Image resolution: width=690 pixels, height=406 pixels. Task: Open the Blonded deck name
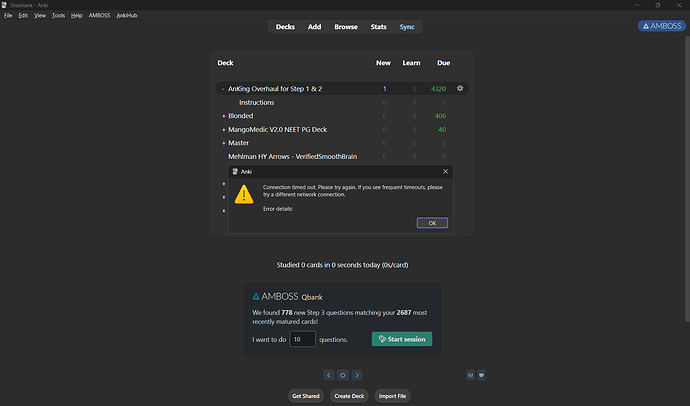[241, 116]
